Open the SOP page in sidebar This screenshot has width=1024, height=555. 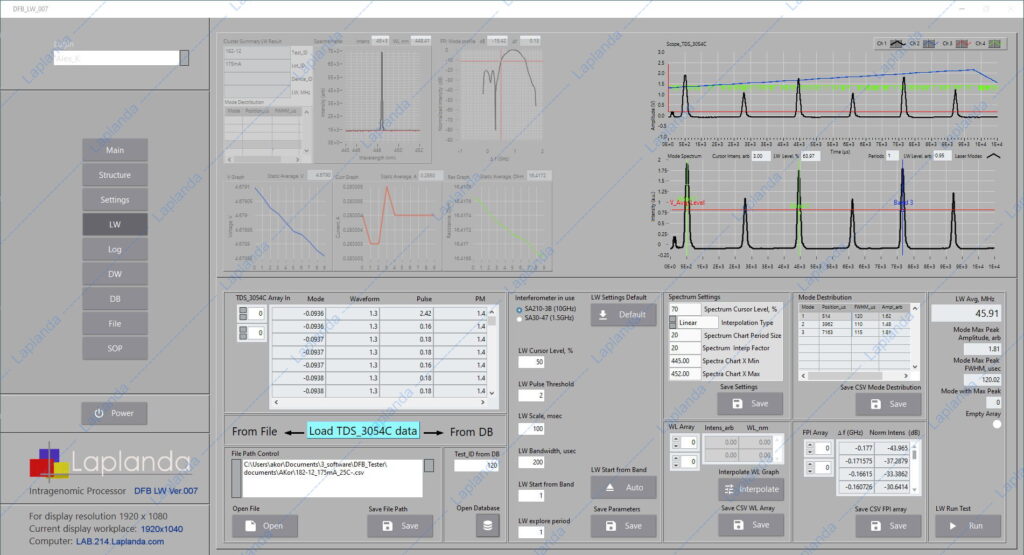click(115, 348)
